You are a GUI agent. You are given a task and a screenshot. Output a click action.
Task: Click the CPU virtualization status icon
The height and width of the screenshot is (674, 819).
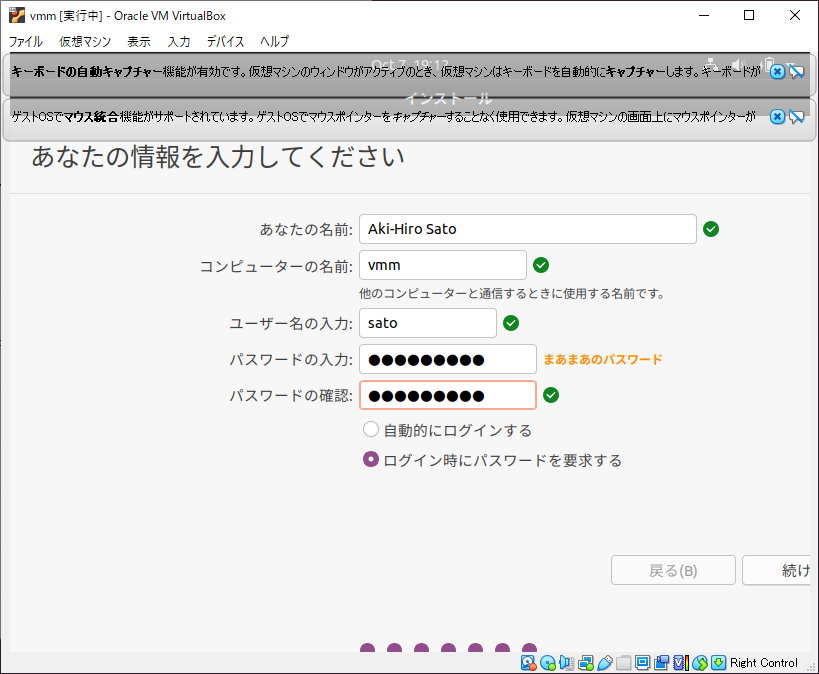[681, 663]
